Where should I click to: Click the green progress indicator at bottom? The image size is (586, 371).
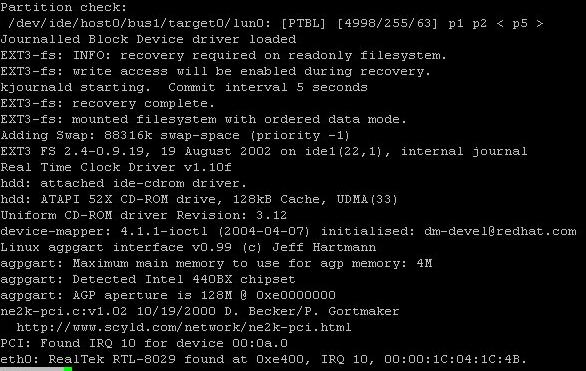pyautogui.click(x=68, y=369)
